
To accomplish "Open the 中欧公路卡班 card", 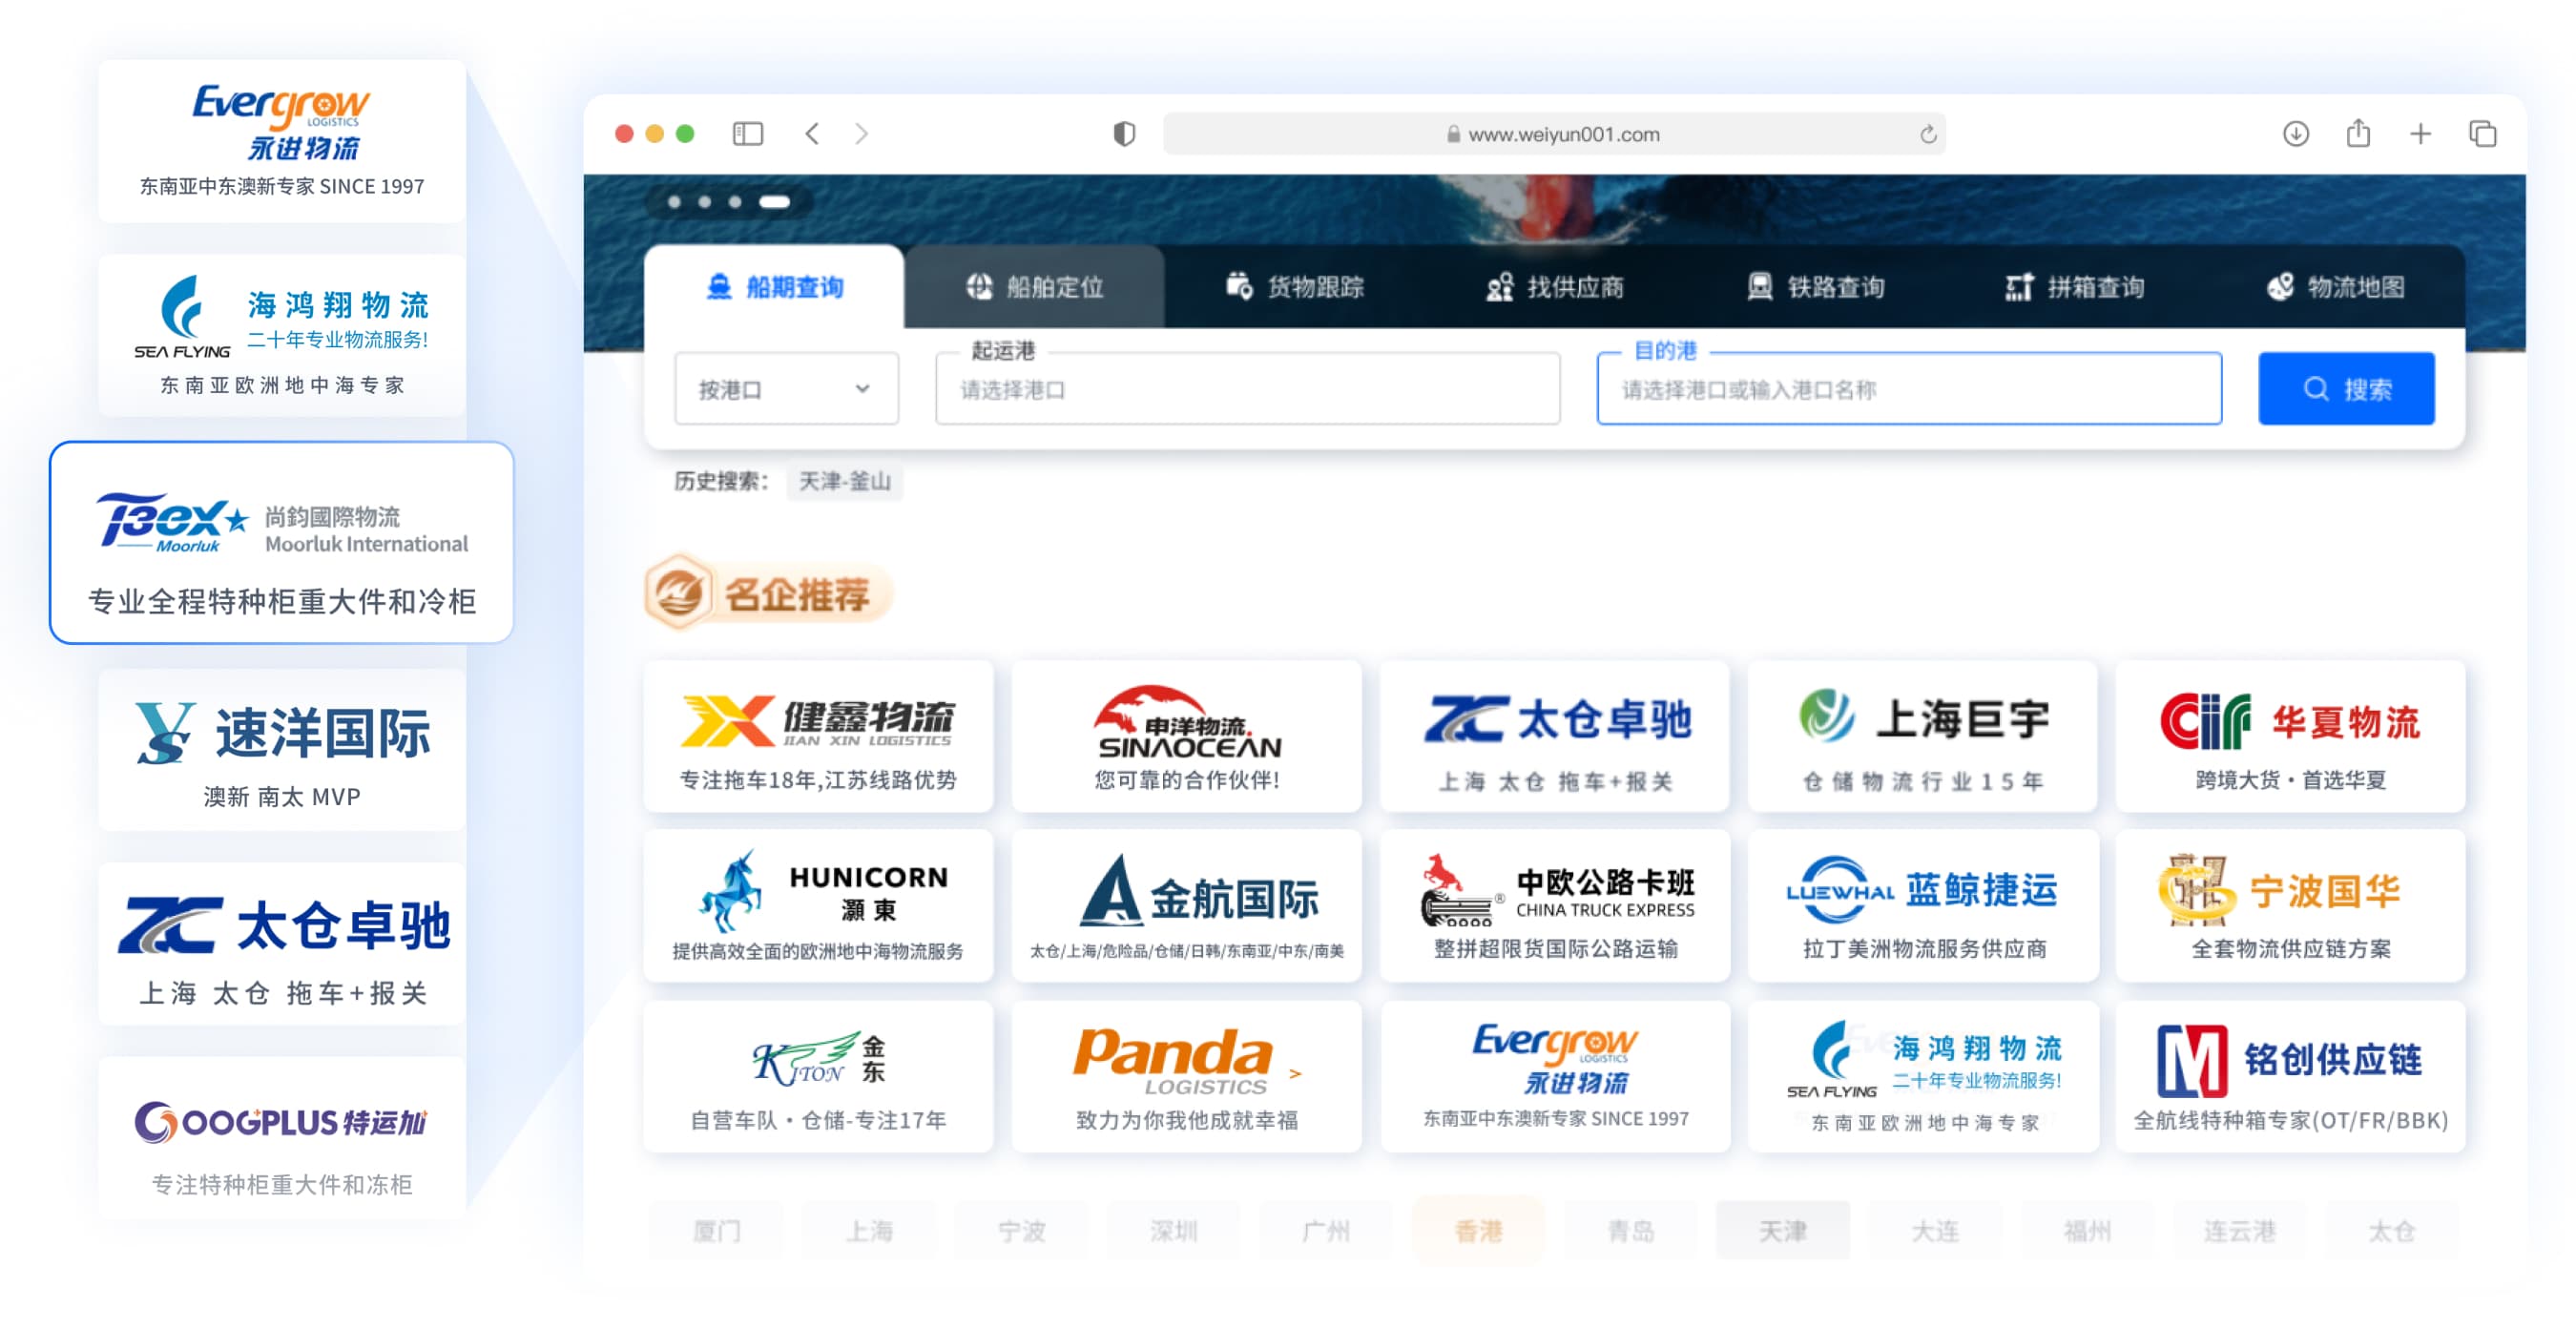I will point(1554,906).
